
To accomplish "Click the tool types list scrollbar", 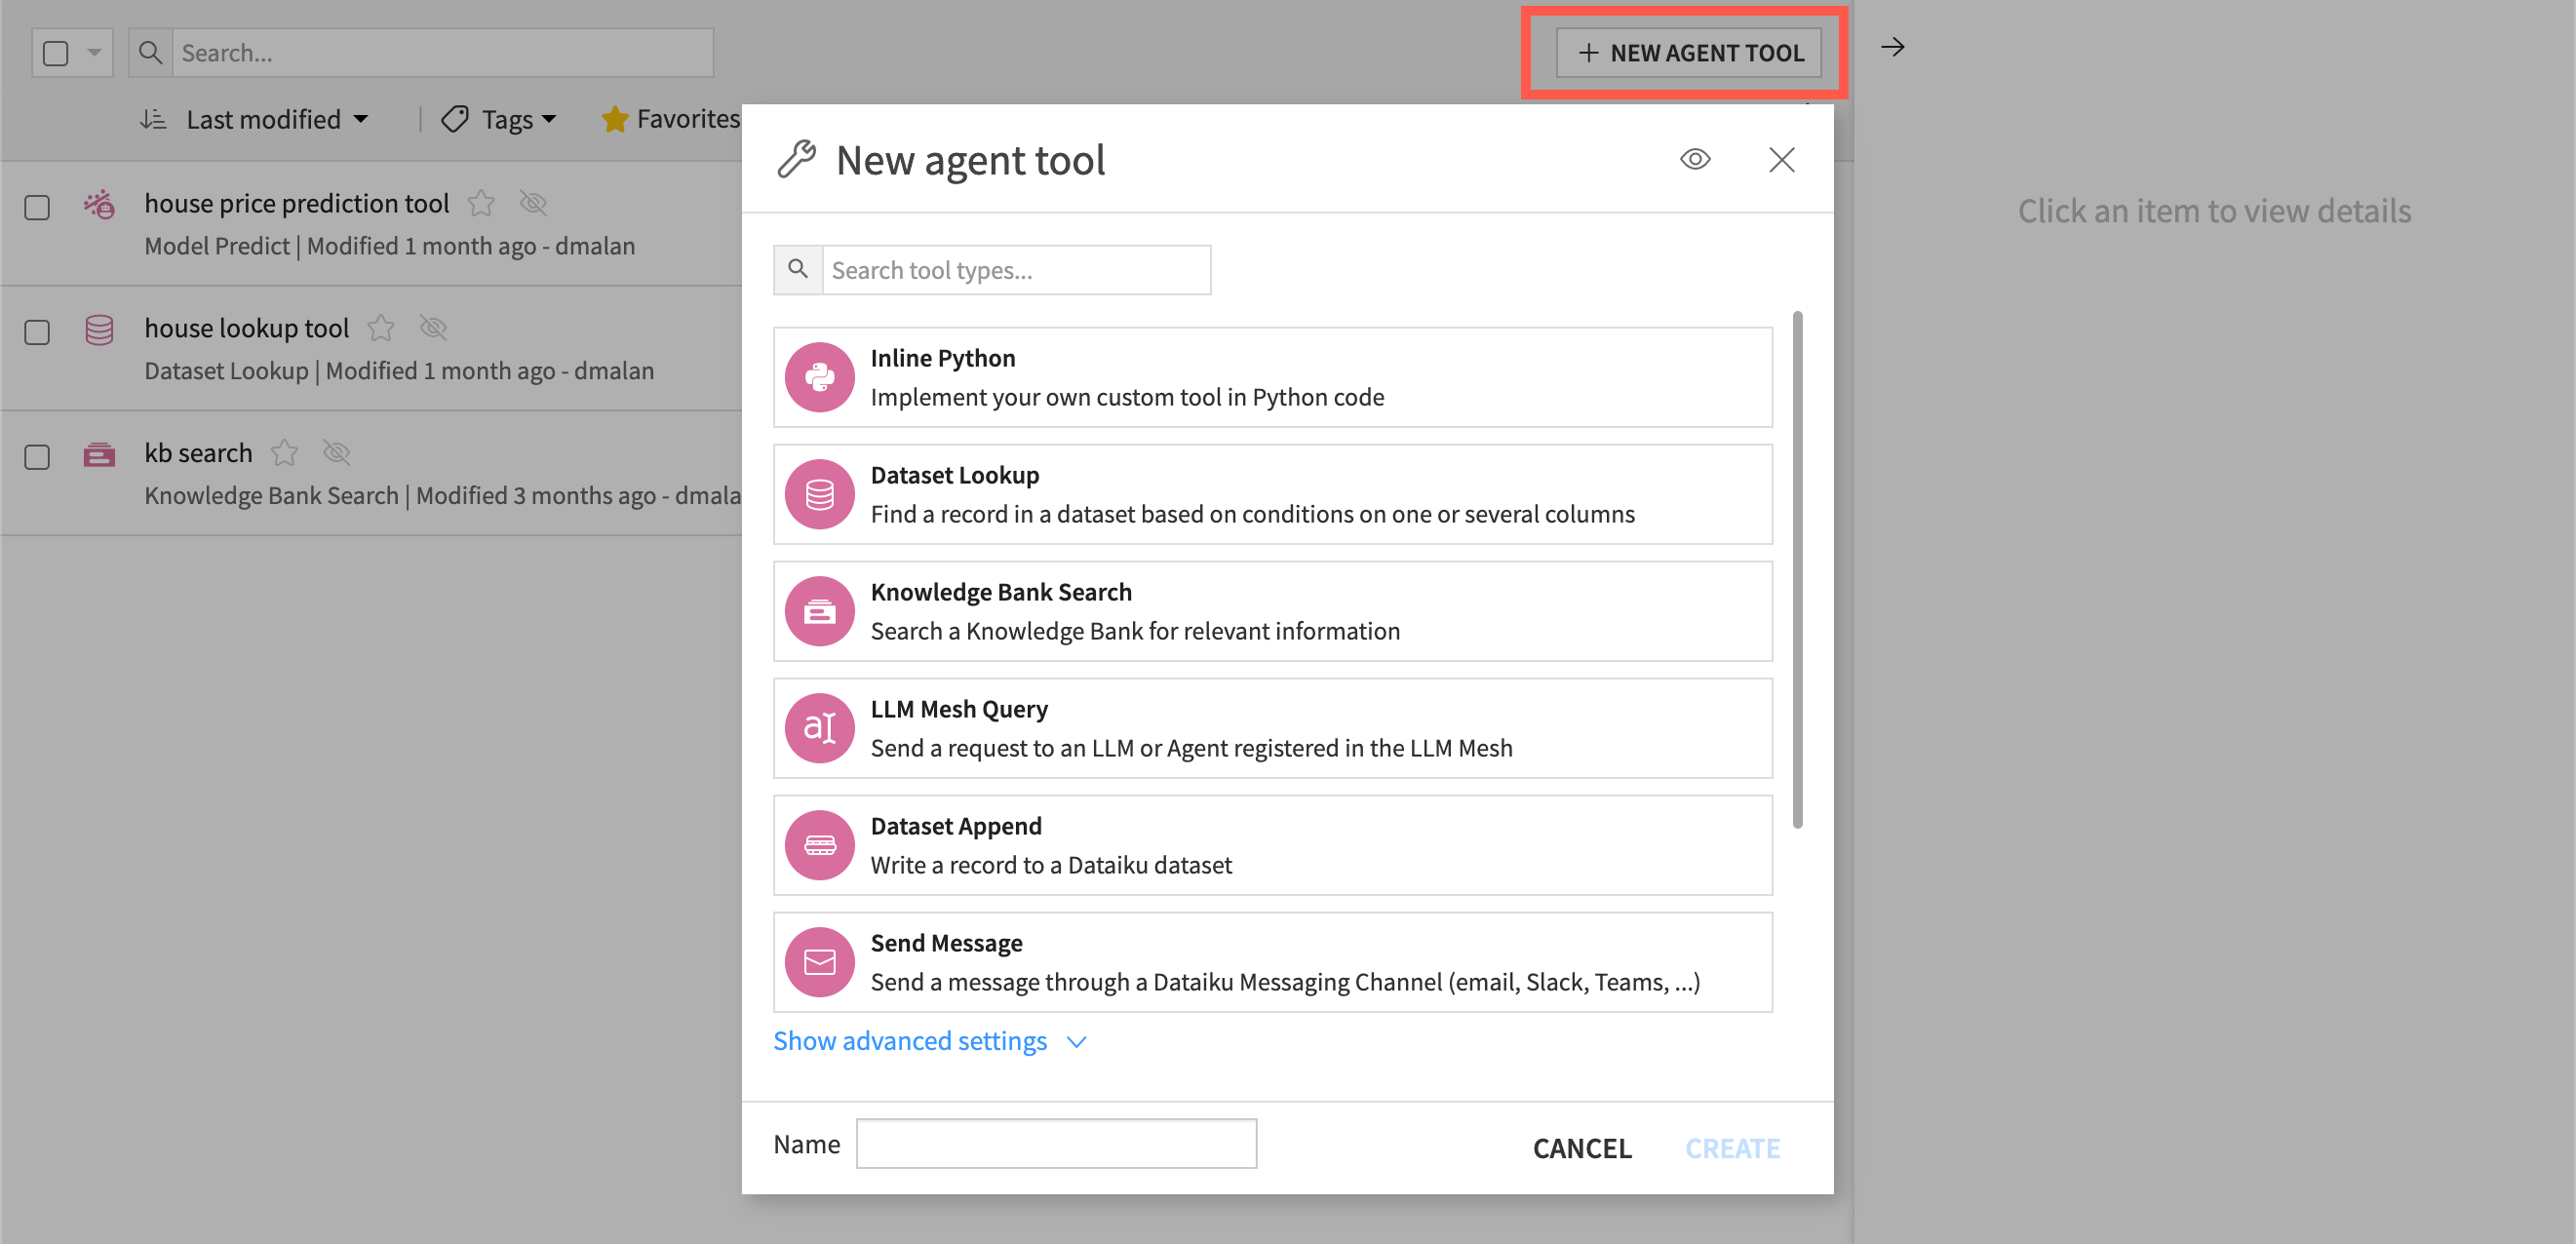I will click(x=1797, y=570).
